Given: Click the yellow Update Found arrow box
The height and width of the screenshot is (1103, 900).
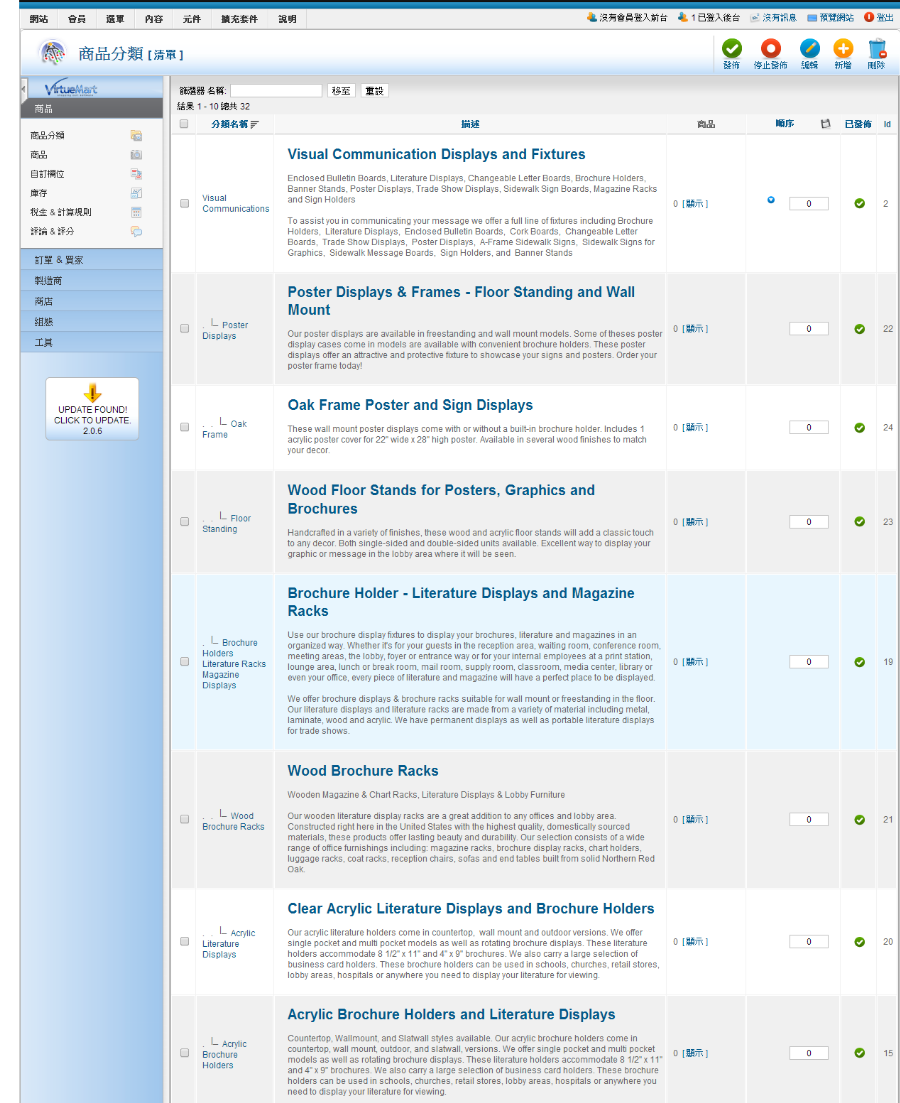Looking at the screenshot, I should [x=92, y=408].
